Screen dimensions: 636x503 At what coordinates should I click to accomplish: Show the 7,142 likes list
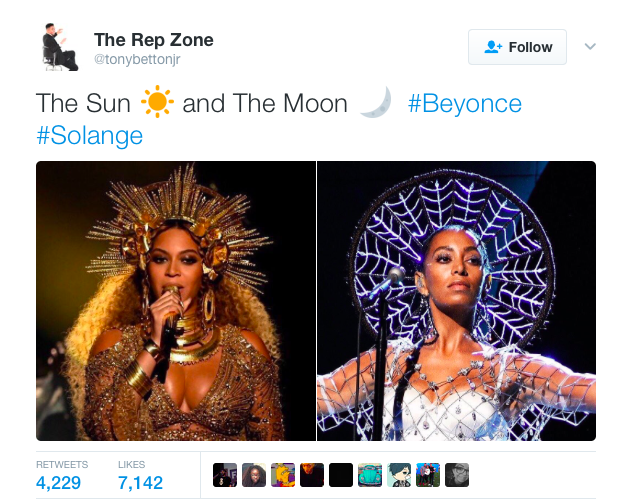tap(140, 475)
